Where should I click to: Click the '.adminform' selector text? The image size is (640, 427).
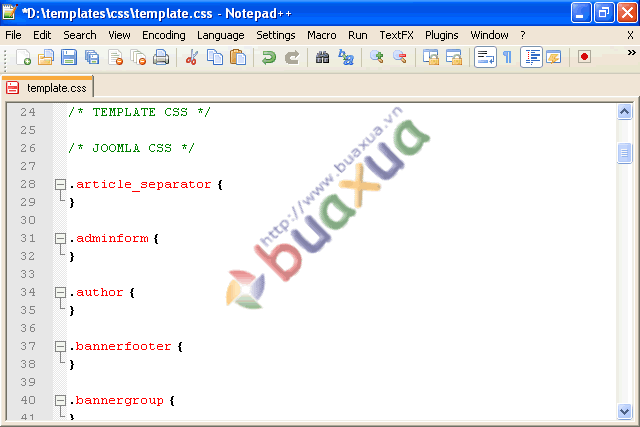[109, 238]
